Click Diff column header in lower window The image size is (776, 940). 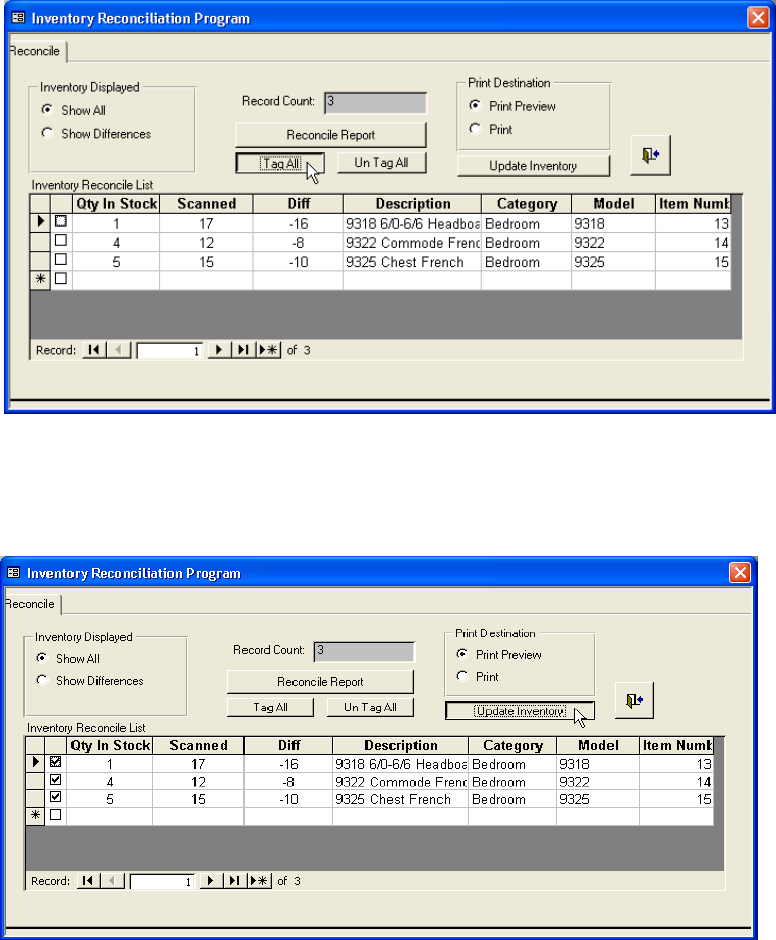(288, 745)
